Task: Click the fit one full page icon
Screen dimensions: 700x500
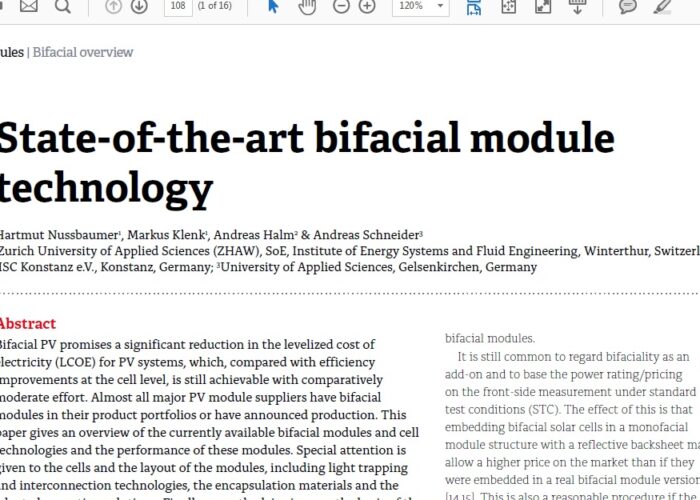Action: pyautogui.click(x=508, y=7)
